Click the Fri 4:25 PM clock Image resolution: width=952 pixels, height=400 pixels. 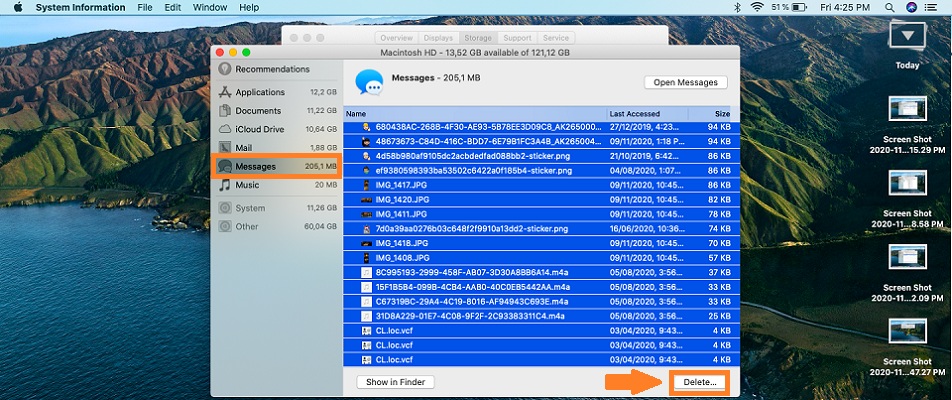coord(845,7)
